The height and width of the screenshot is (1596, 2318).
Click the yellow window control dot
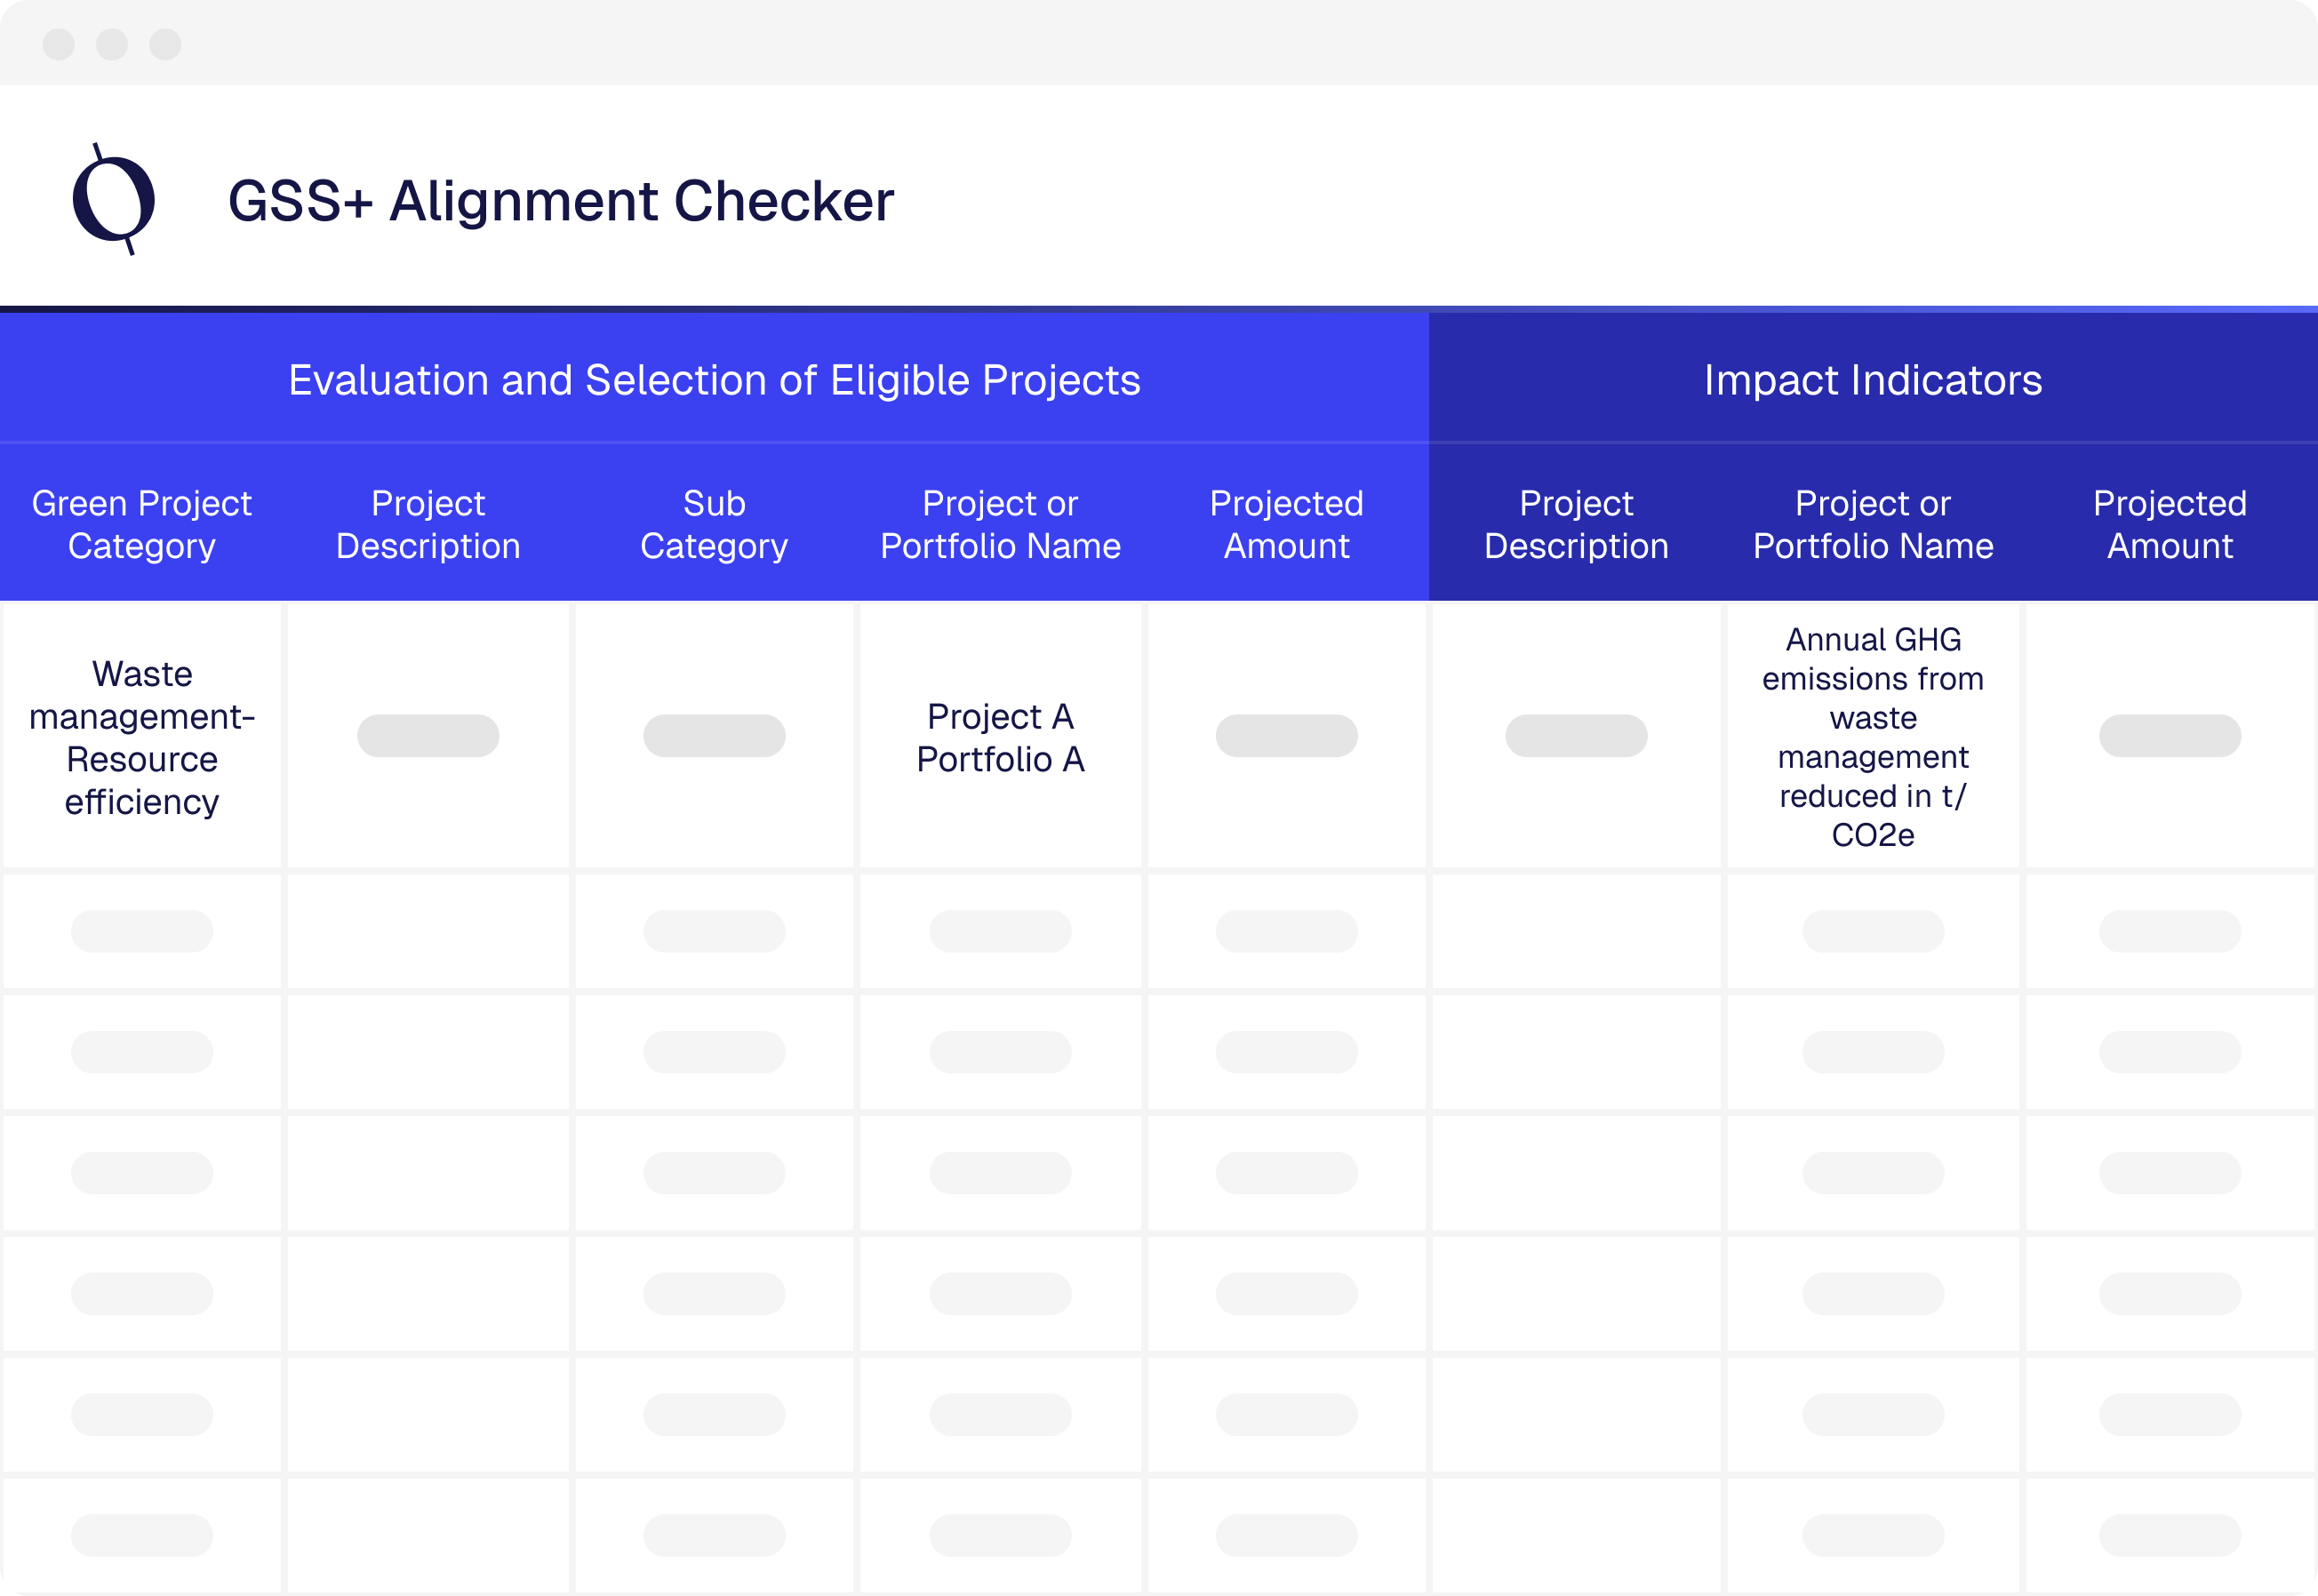(x=112, y=44)
